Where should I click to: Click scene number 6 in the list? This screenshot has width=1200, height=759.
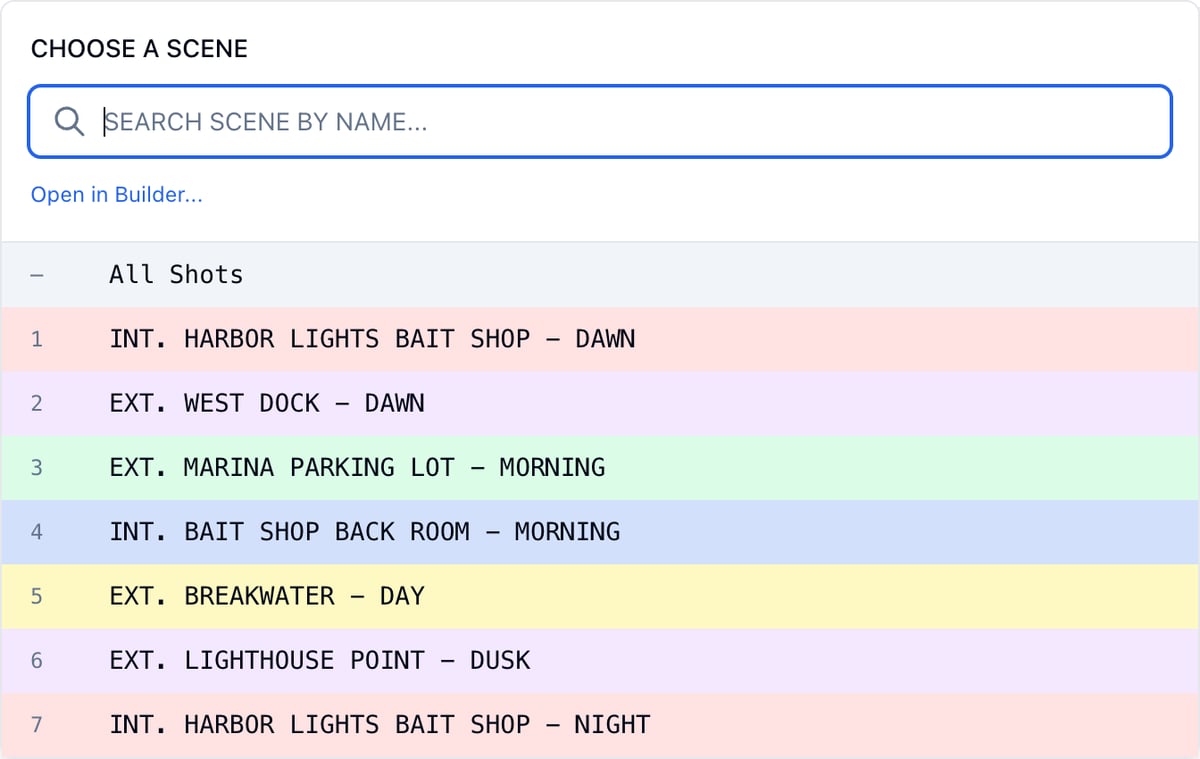[x=37, y=661]
